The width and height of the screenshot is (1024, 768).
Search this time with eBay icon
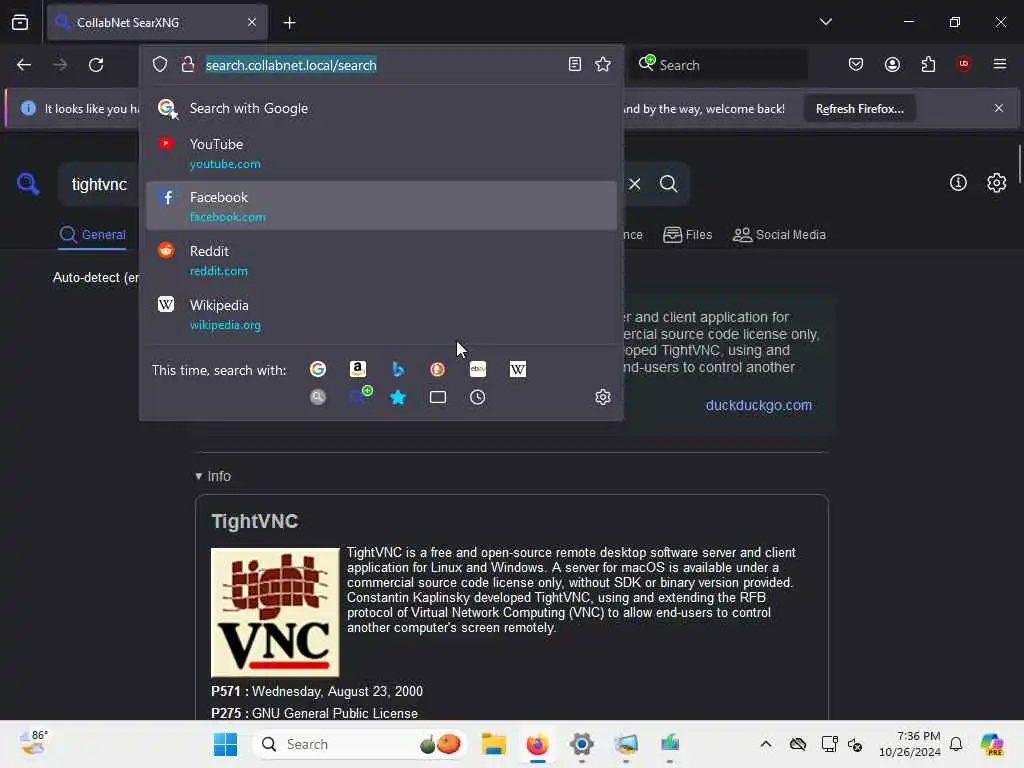click(x=478, y=369)
